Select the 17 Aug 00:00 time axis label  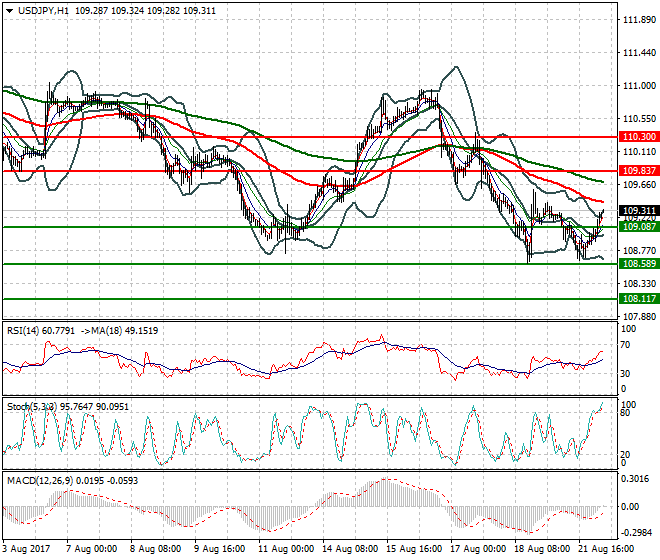click(478, 549)
